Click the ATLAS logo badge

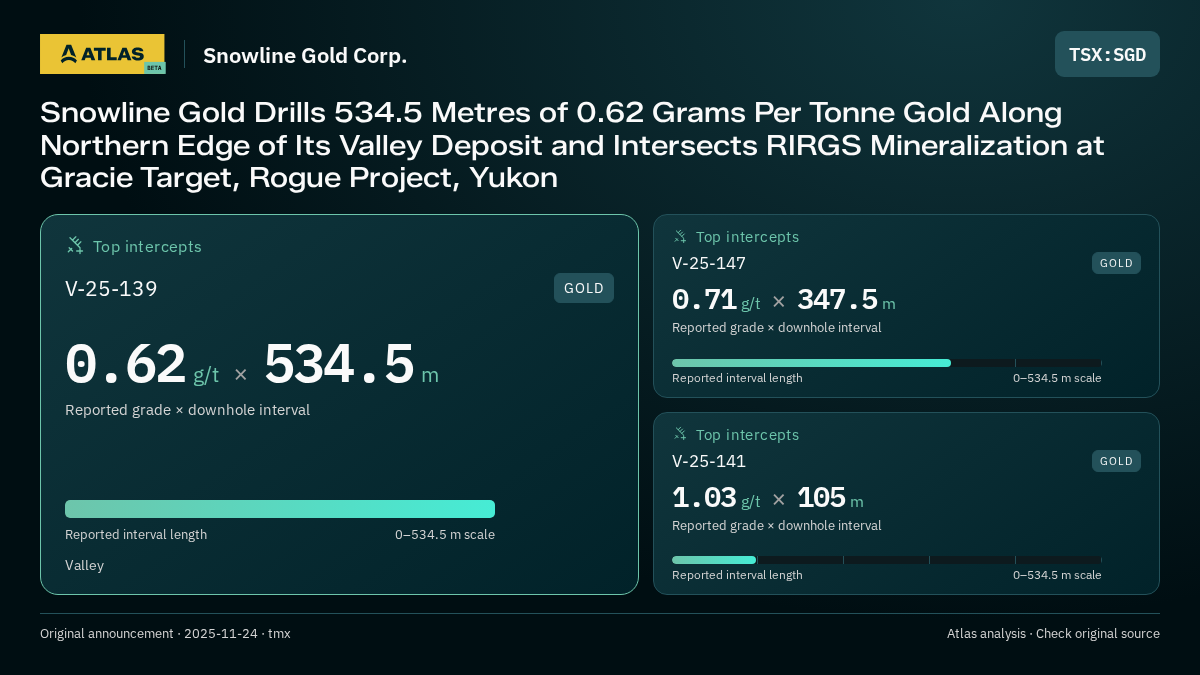pos(102,54)
